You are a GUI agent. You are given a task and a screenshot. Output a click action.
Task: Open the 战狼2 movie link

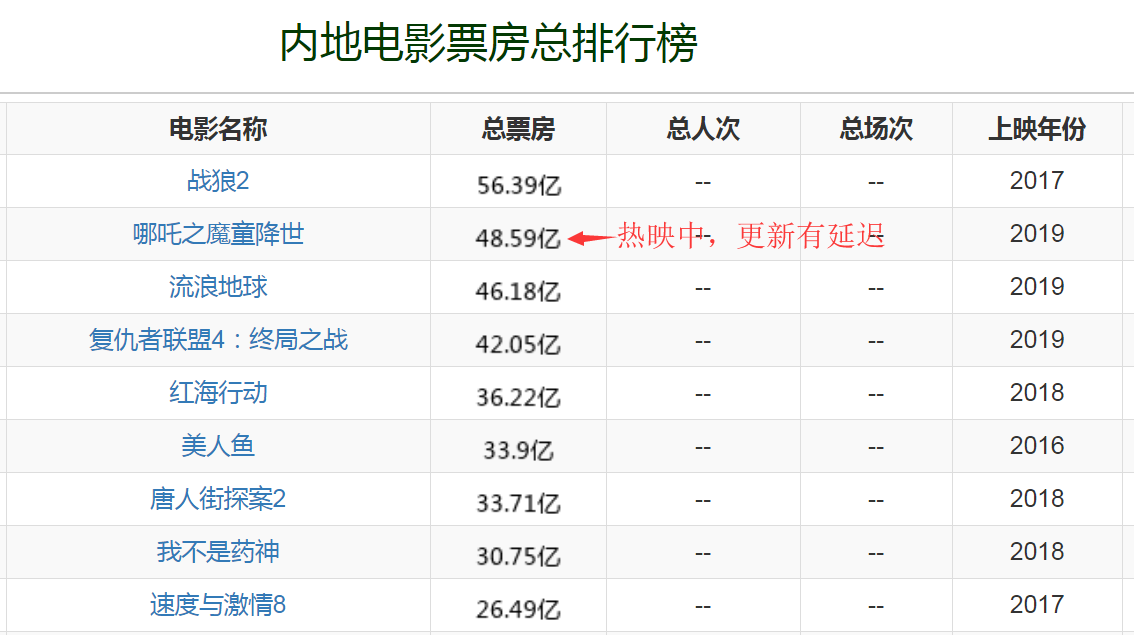(x=218, y=181)
